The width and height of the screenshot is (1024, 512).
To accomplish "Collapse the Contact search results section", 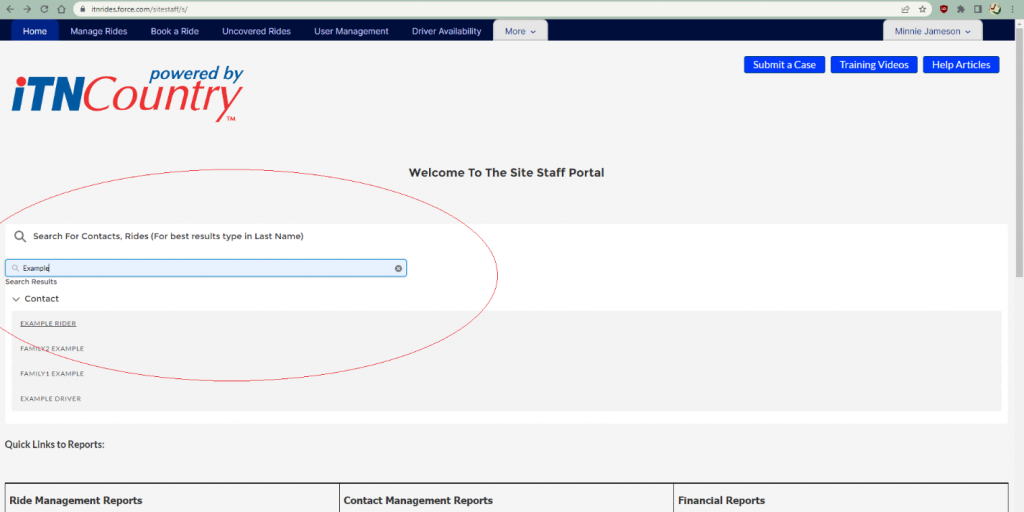I will click(x=16, y=299).
